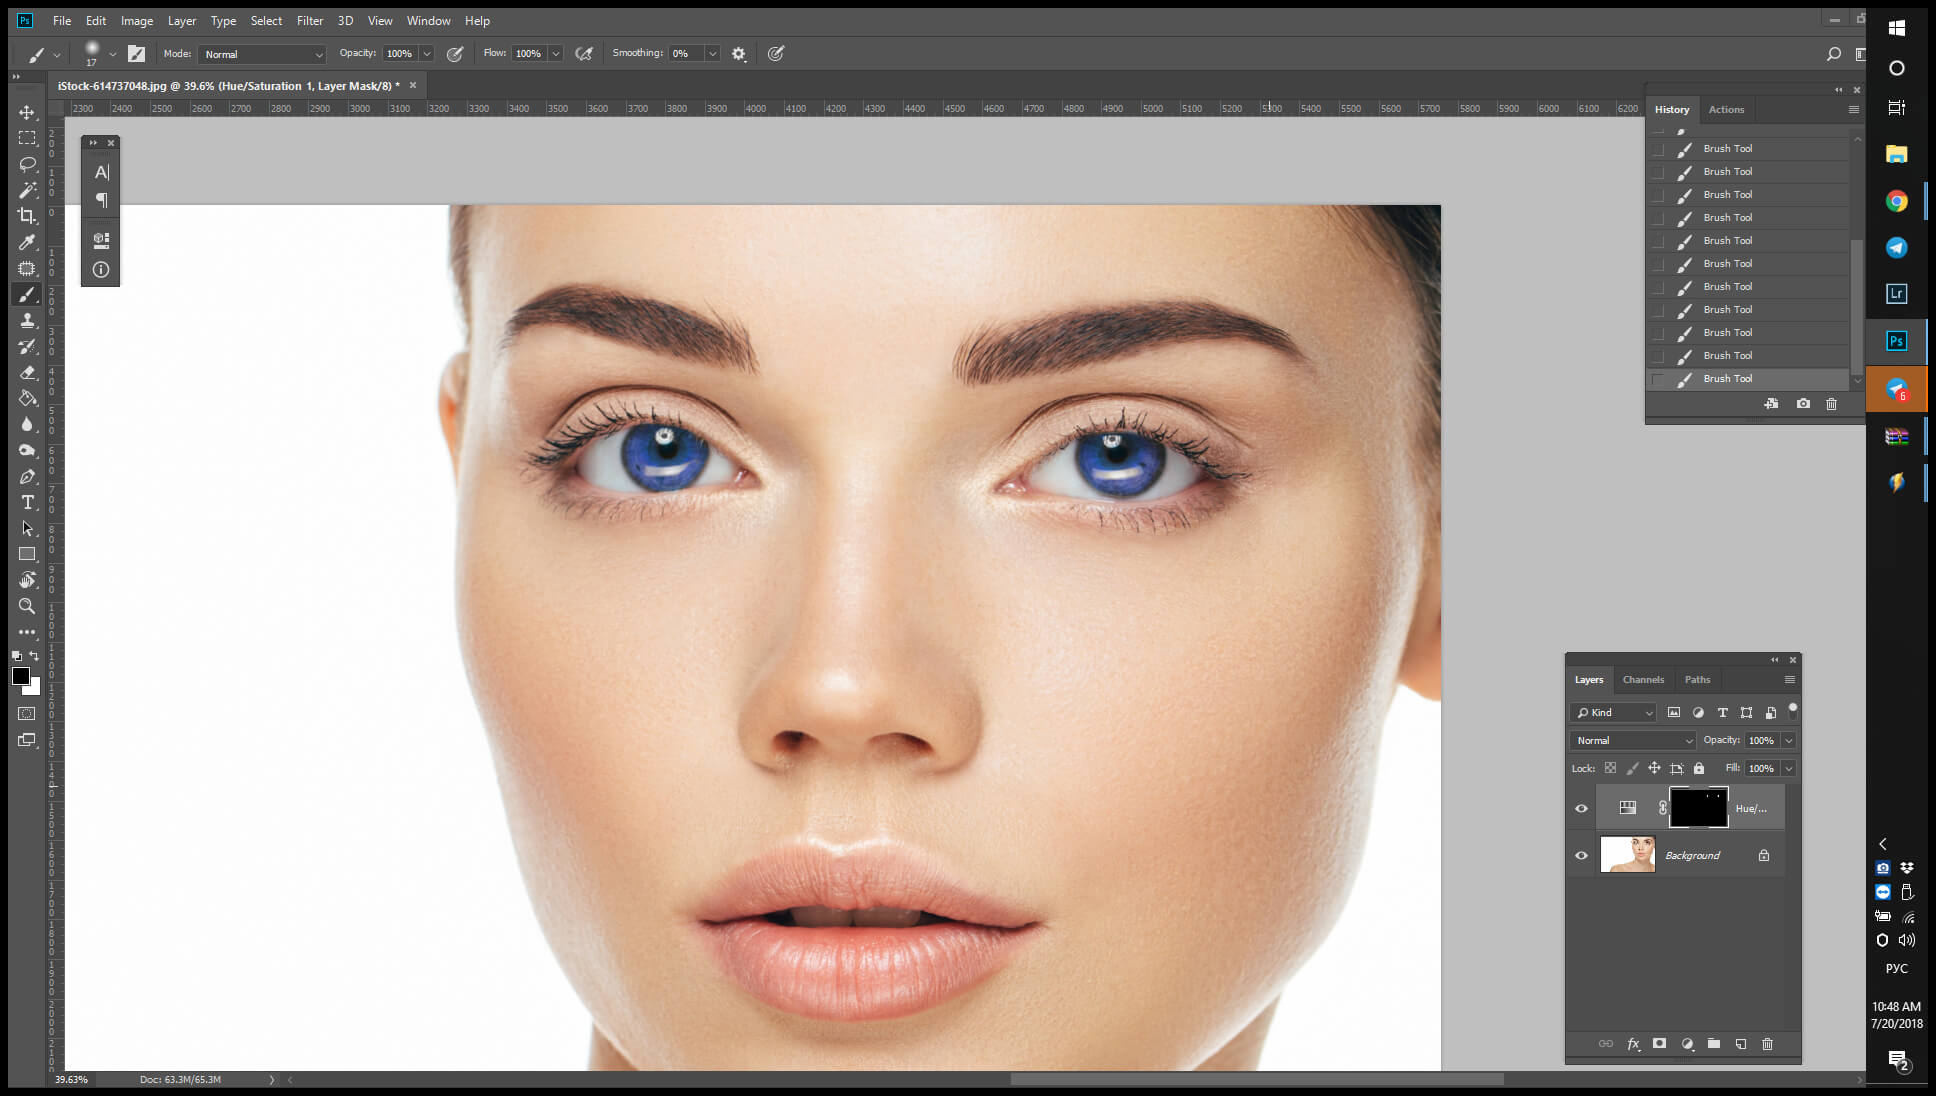Screen dimensions: 1936x1096
Task: Choose the Crop tool
Action: coord(27,215)
